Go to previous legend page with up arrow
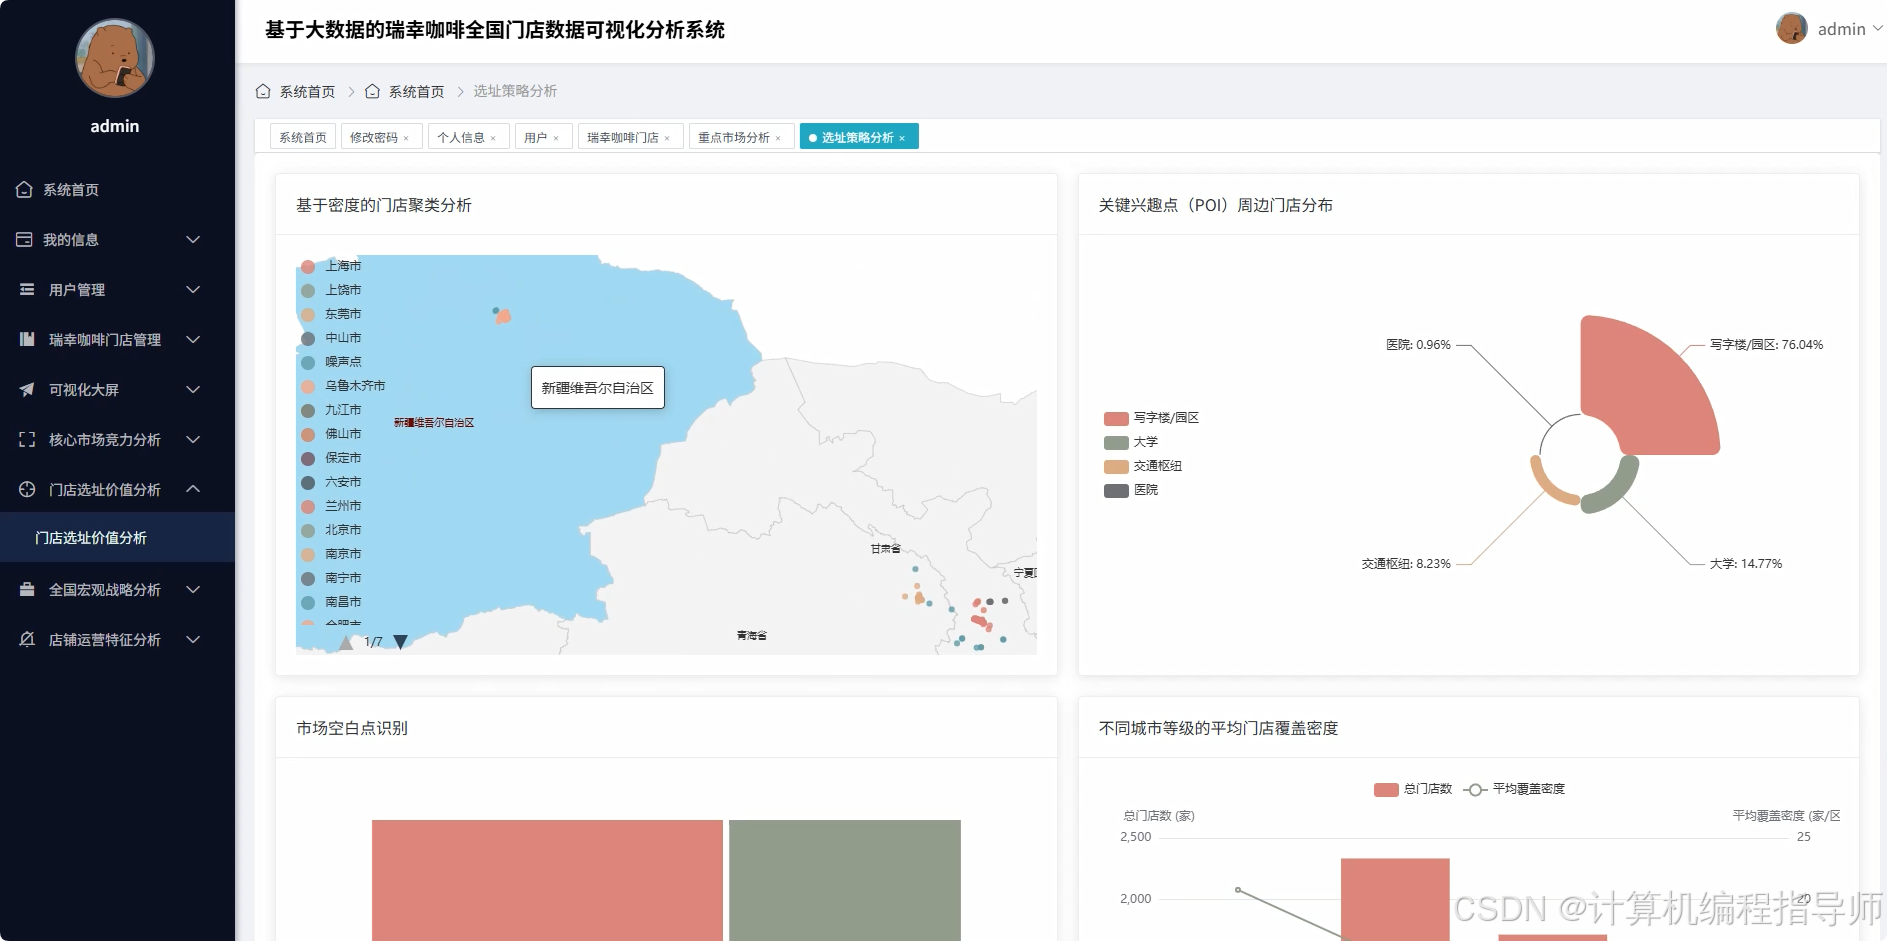Screen dimensions: 1887x941 (x=346, y=642)
